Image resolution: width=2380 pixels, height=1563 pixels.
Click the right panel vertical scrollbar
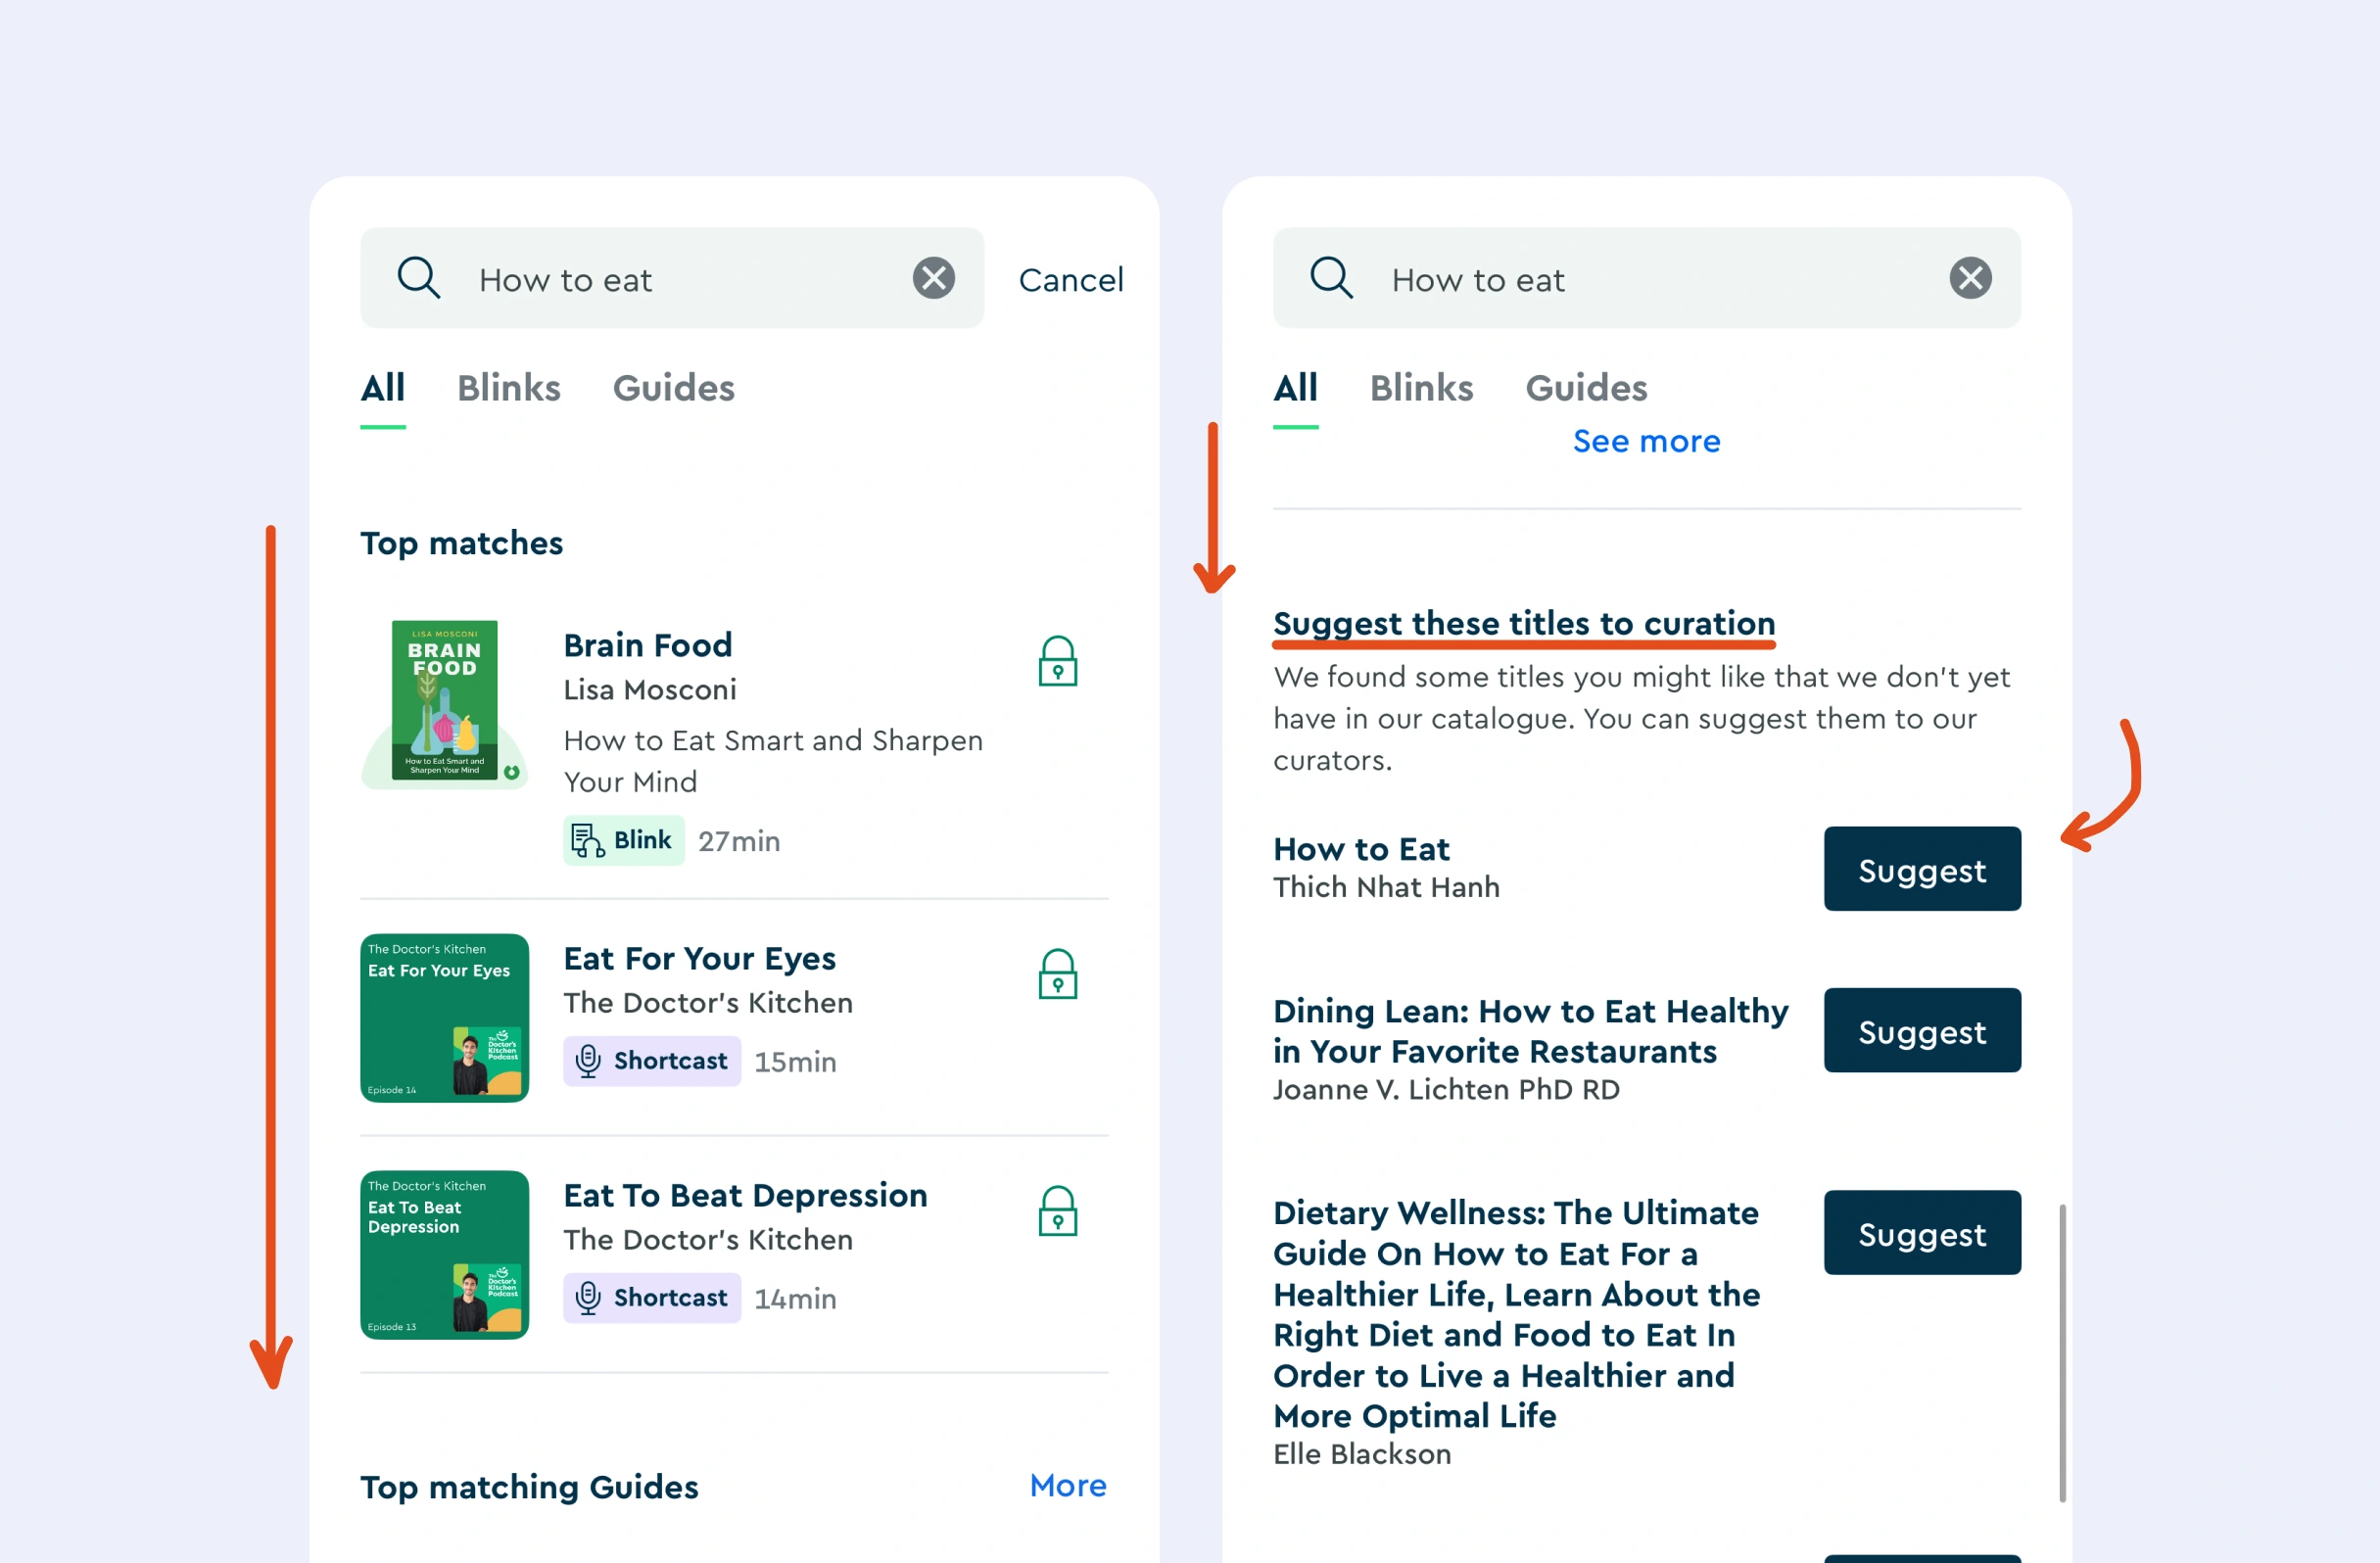[x=2062, y=1352]
